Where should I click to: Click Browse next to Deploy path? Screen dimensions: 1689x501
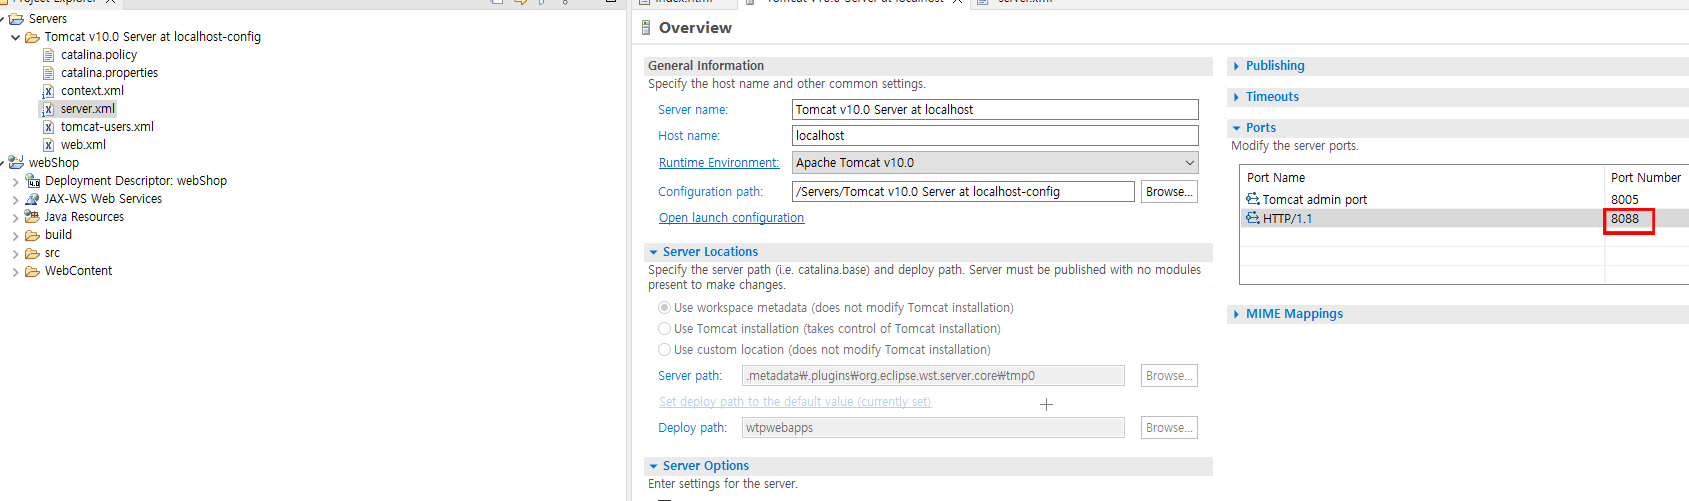coord(1169,427)
